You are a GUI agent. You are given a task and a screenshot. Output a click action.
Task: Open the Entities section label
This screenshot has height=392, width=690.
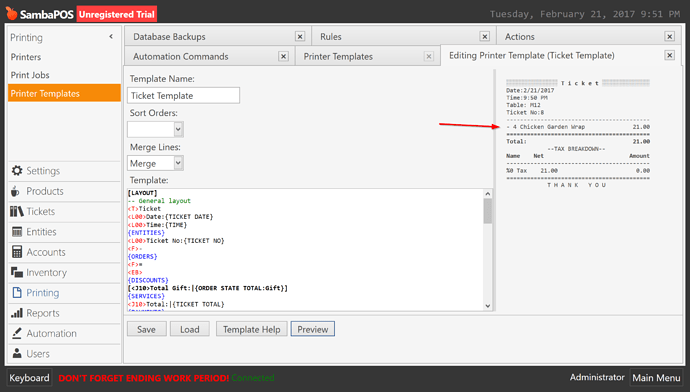[x=41, y=231]
